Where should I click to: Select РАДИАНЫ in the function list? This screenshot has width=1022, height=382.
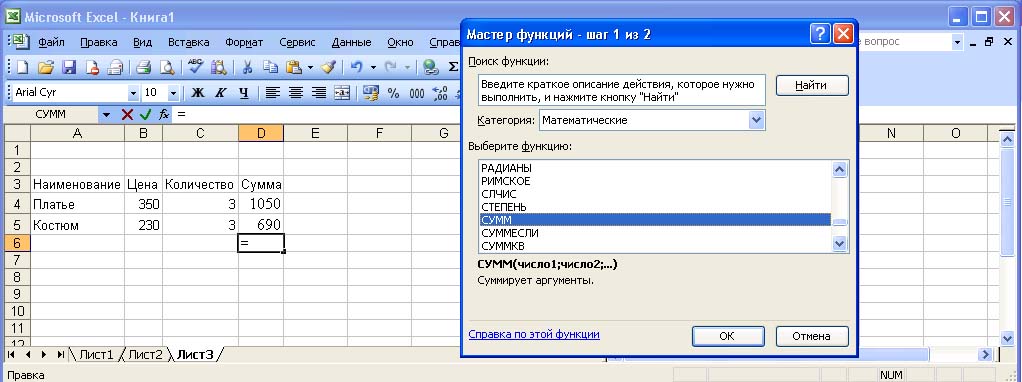(654, 168)
